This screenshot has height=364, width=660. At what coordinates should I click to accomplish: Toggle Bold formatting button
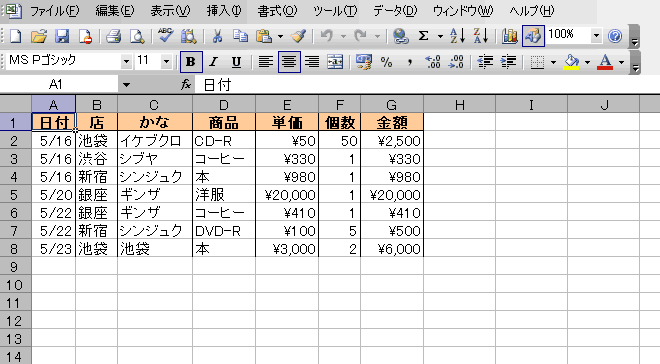pos(191,62)
